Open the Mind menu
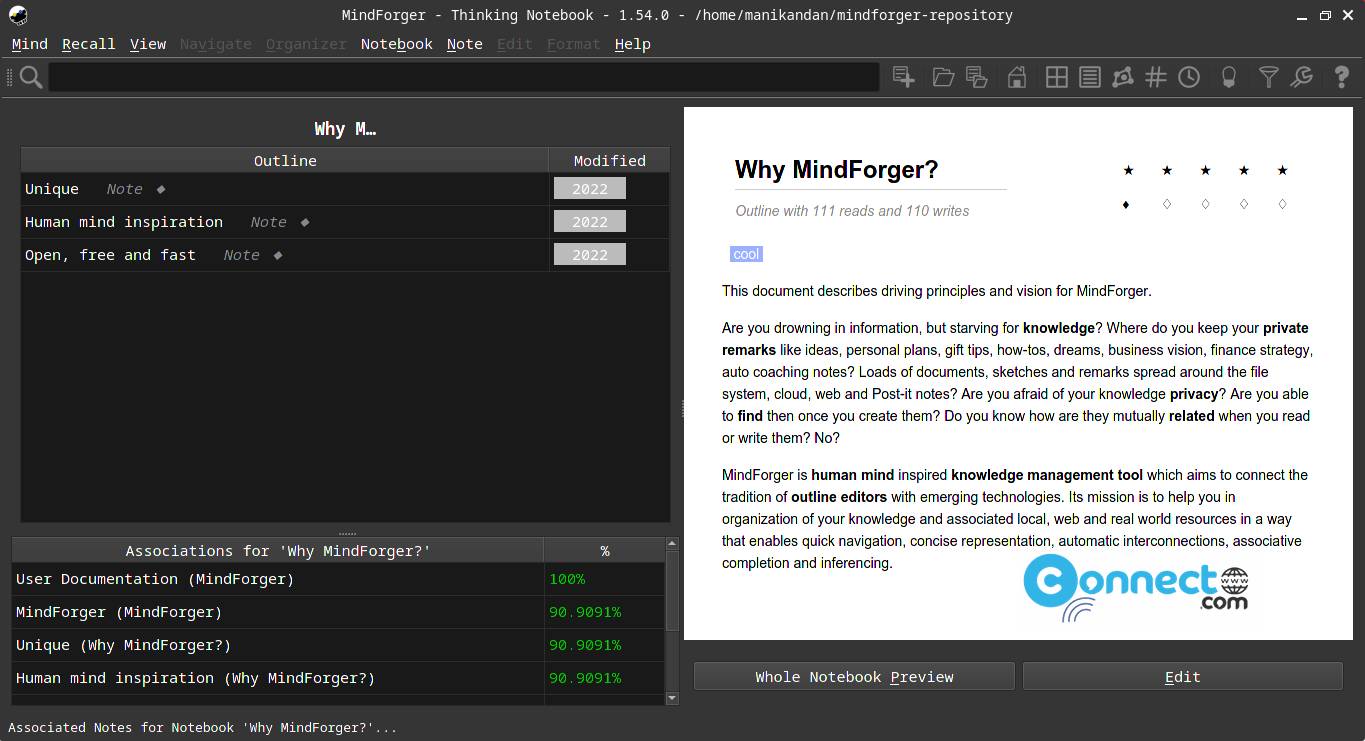 (30, 44)
